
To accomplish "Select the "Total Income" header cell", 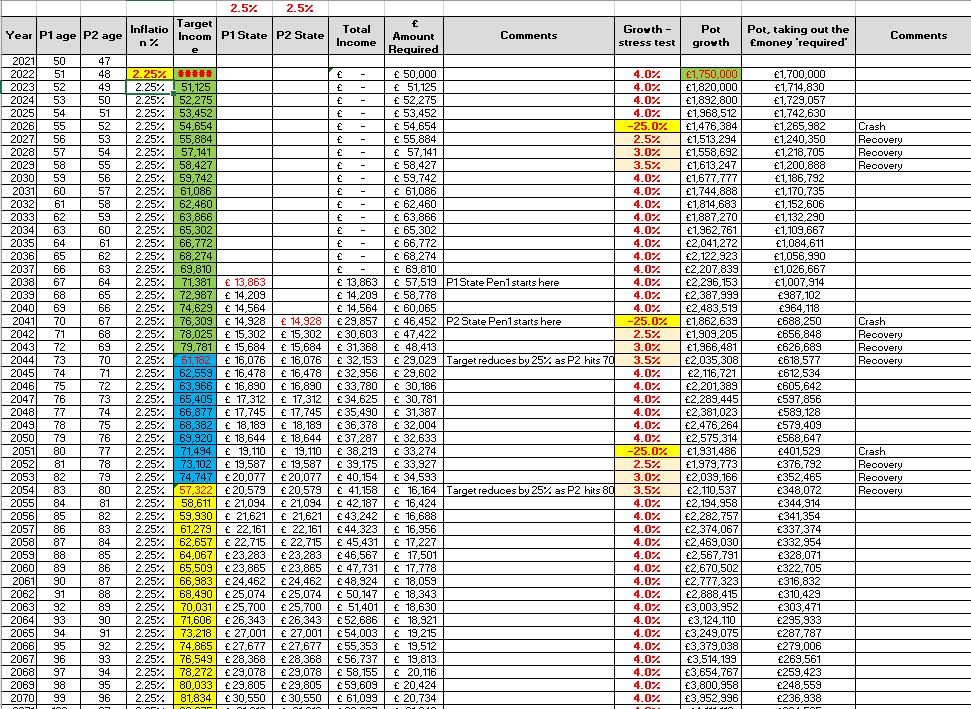I will [x=357, y=35].
